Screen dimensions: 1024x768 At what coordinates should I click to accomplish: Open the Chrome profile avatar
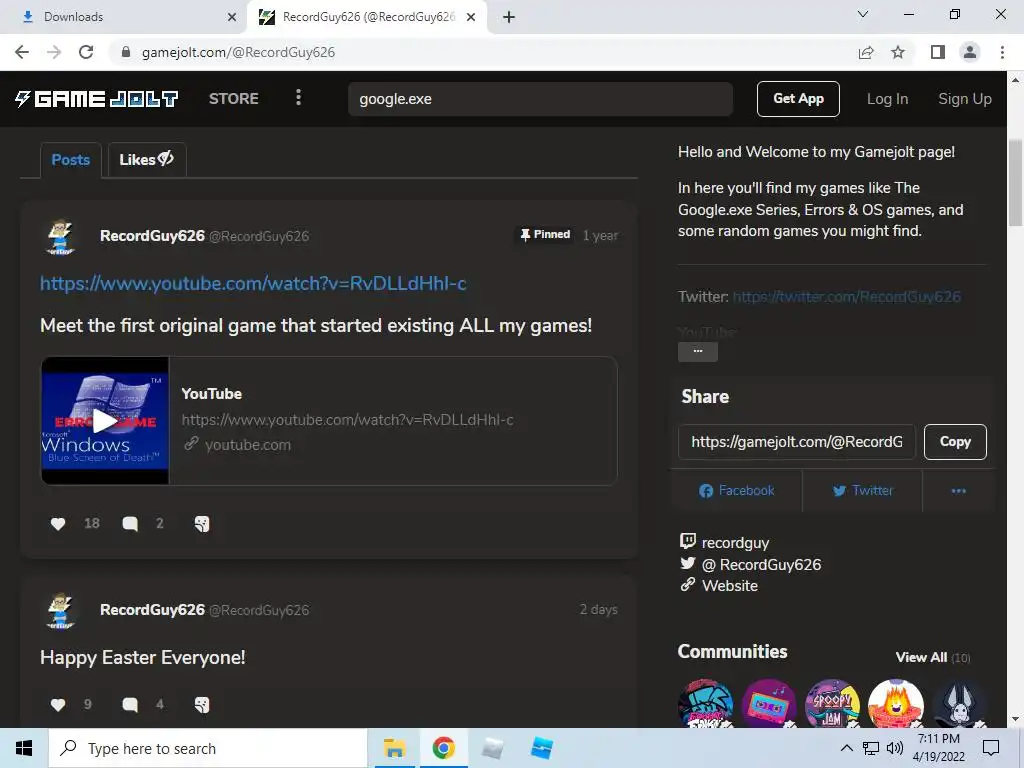pyautogui.click(x=970, y=52)
